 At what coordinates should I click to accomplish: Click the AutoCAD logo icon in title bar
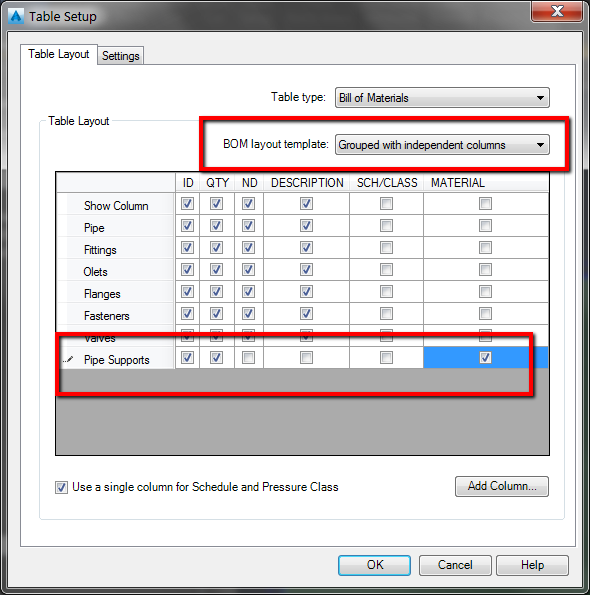(16, 16)
